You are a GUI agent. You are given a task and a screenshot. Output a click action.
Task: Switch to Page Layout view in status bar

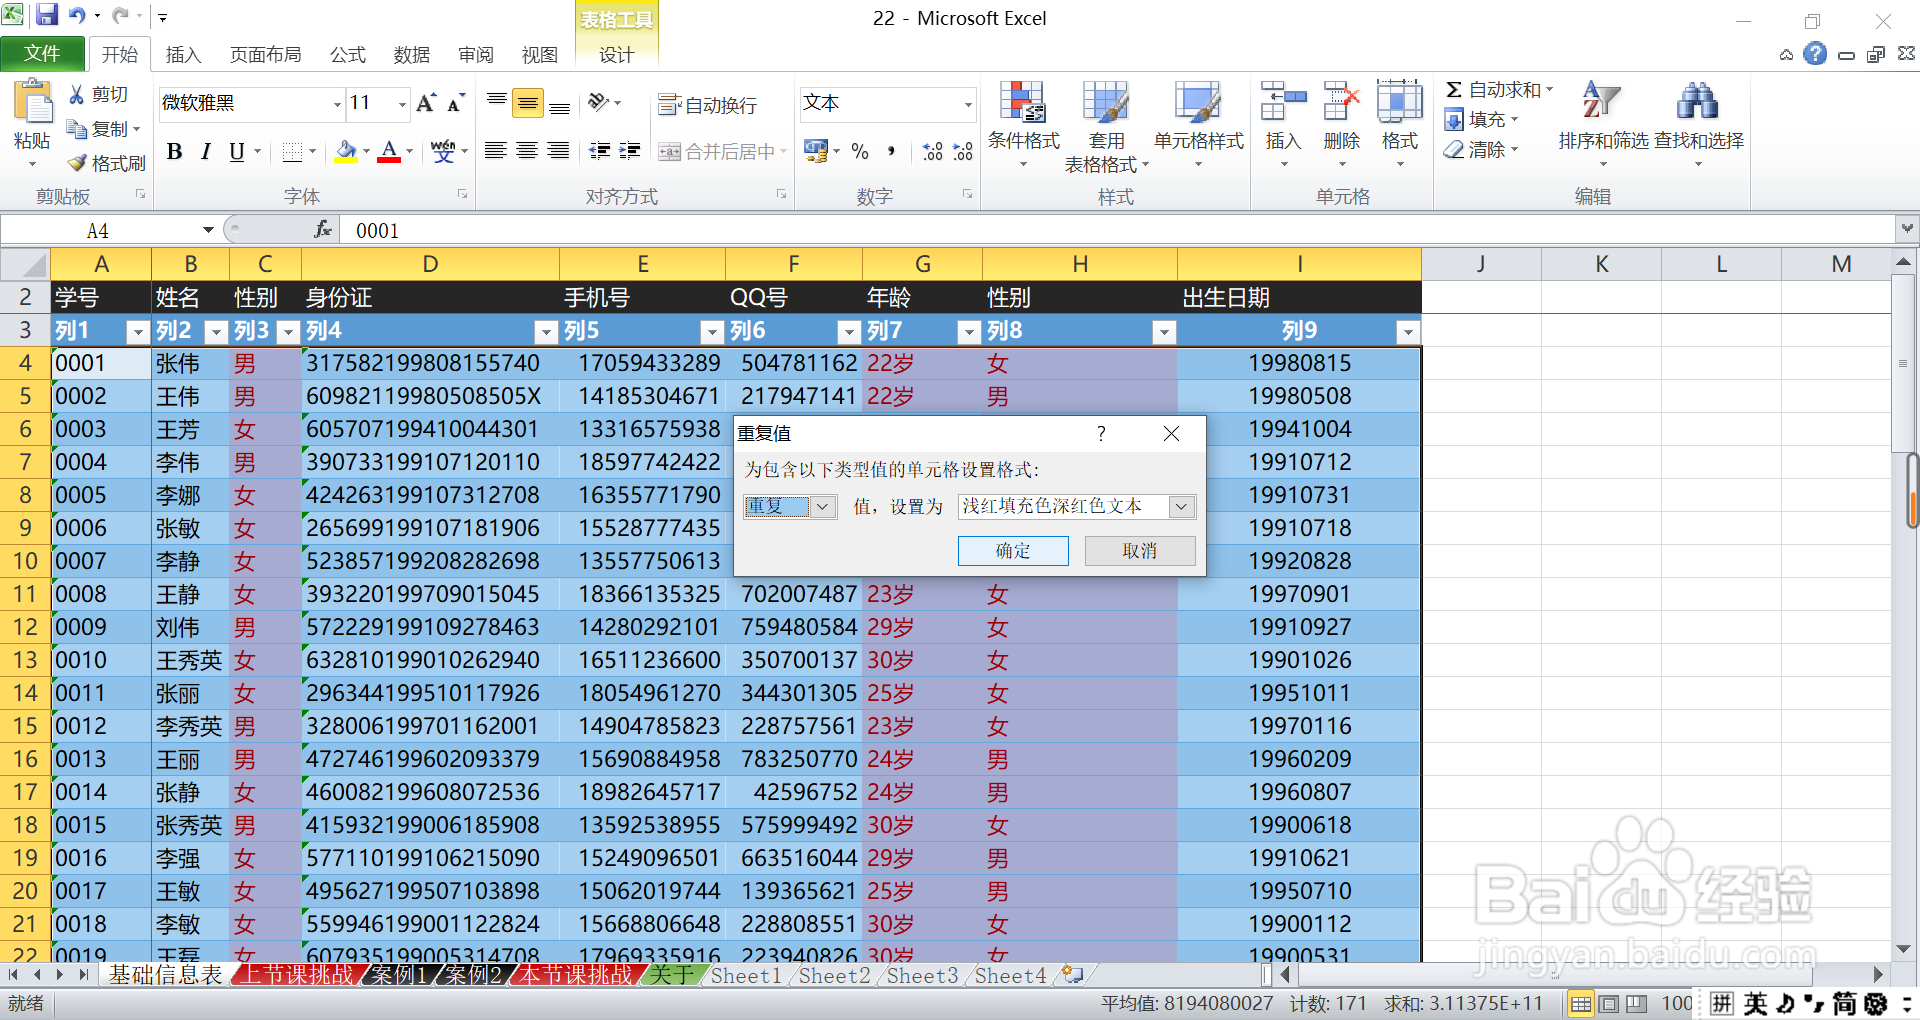coord(1609,1004)
